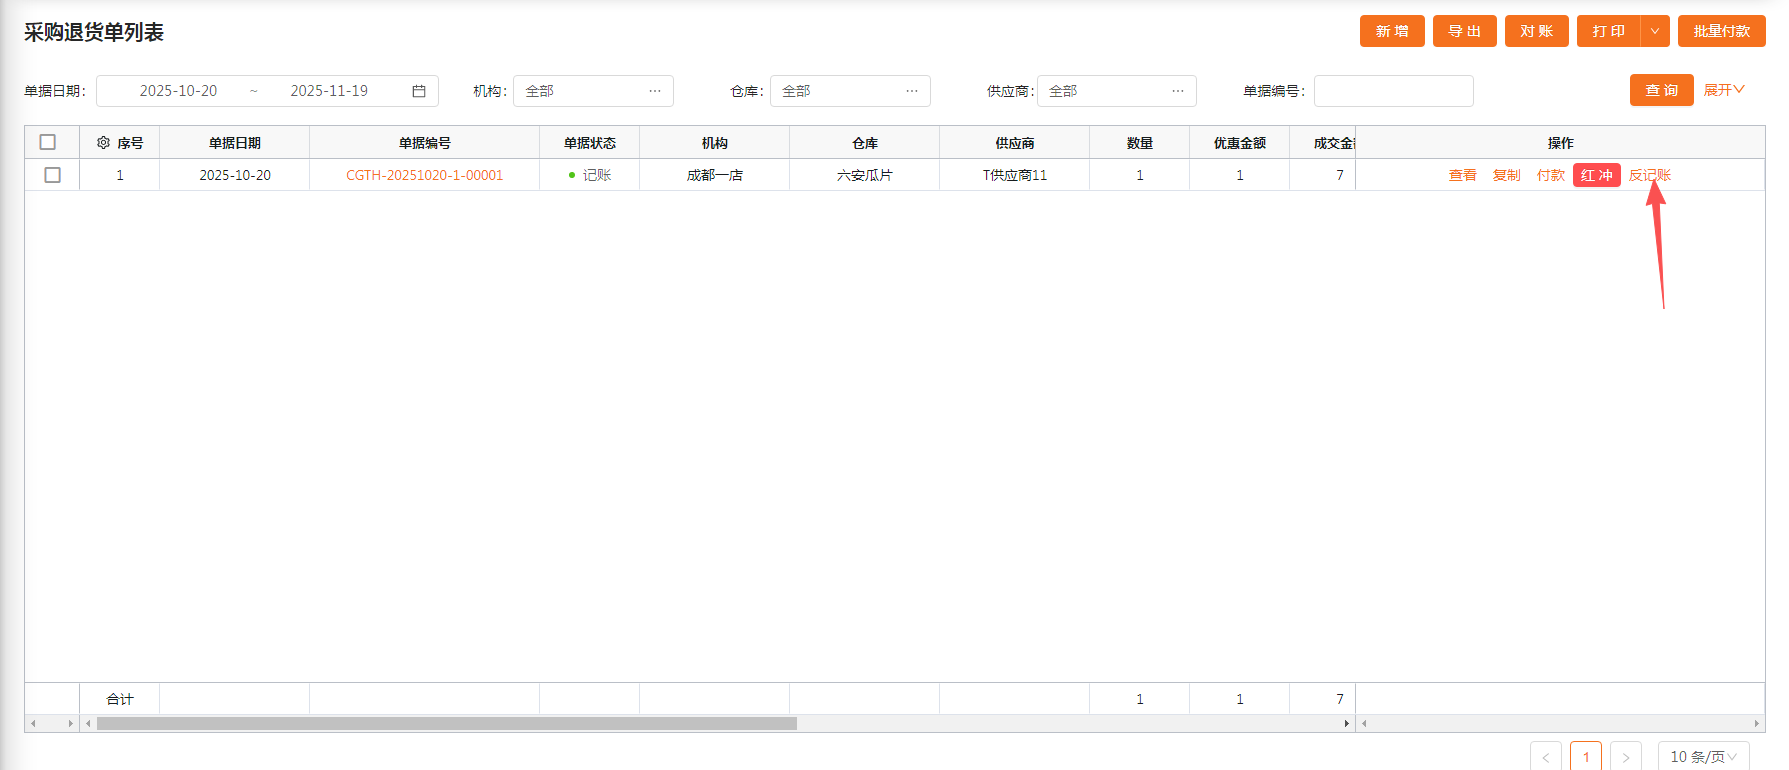1789x770 pixels.
Task: Click the 供应商 selector ellipsis icon
Action: 1178,91
